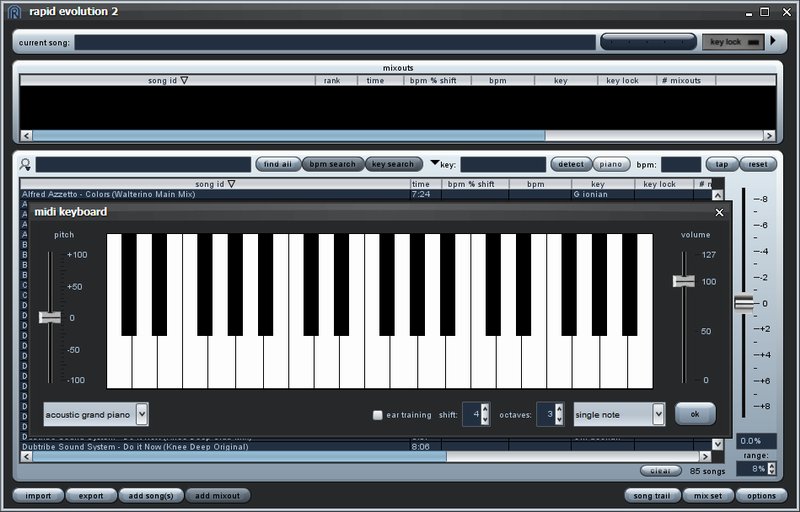Viewport: 800px width, 512px height.
Task: Click the volume slider handle
Action: [684, 281]
